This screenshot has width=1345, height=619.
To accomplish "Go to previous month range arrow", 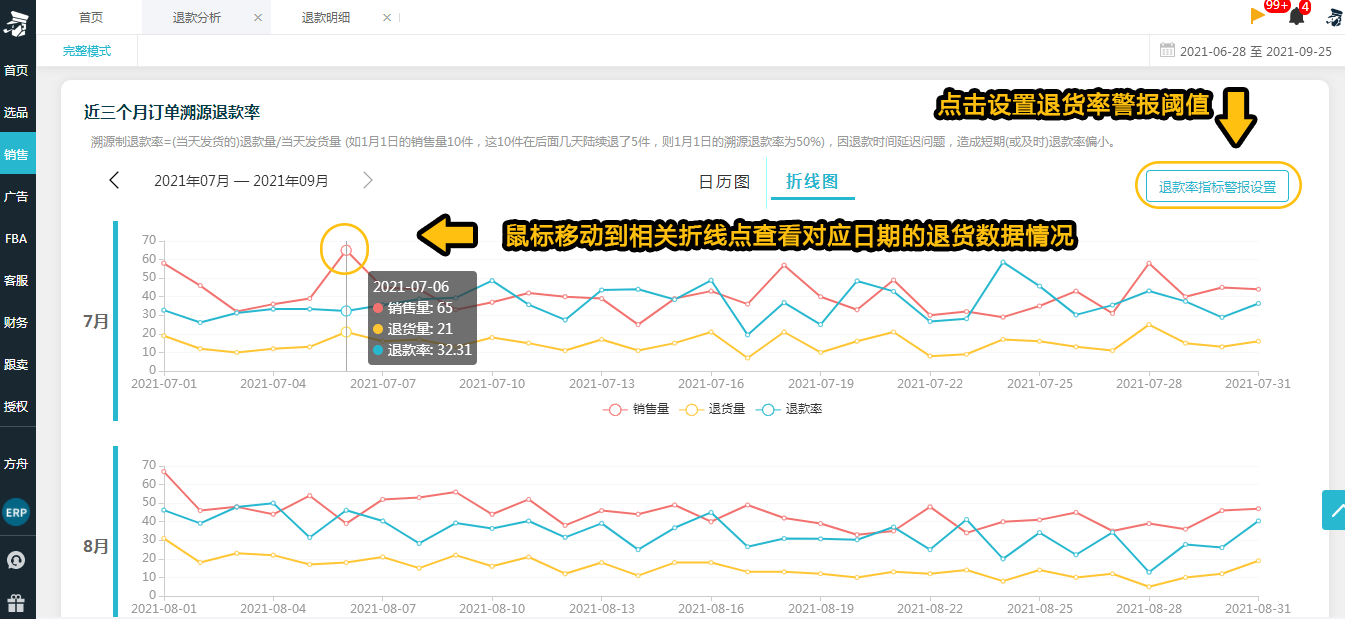I will pyautogui.click(x=114, y=181).
